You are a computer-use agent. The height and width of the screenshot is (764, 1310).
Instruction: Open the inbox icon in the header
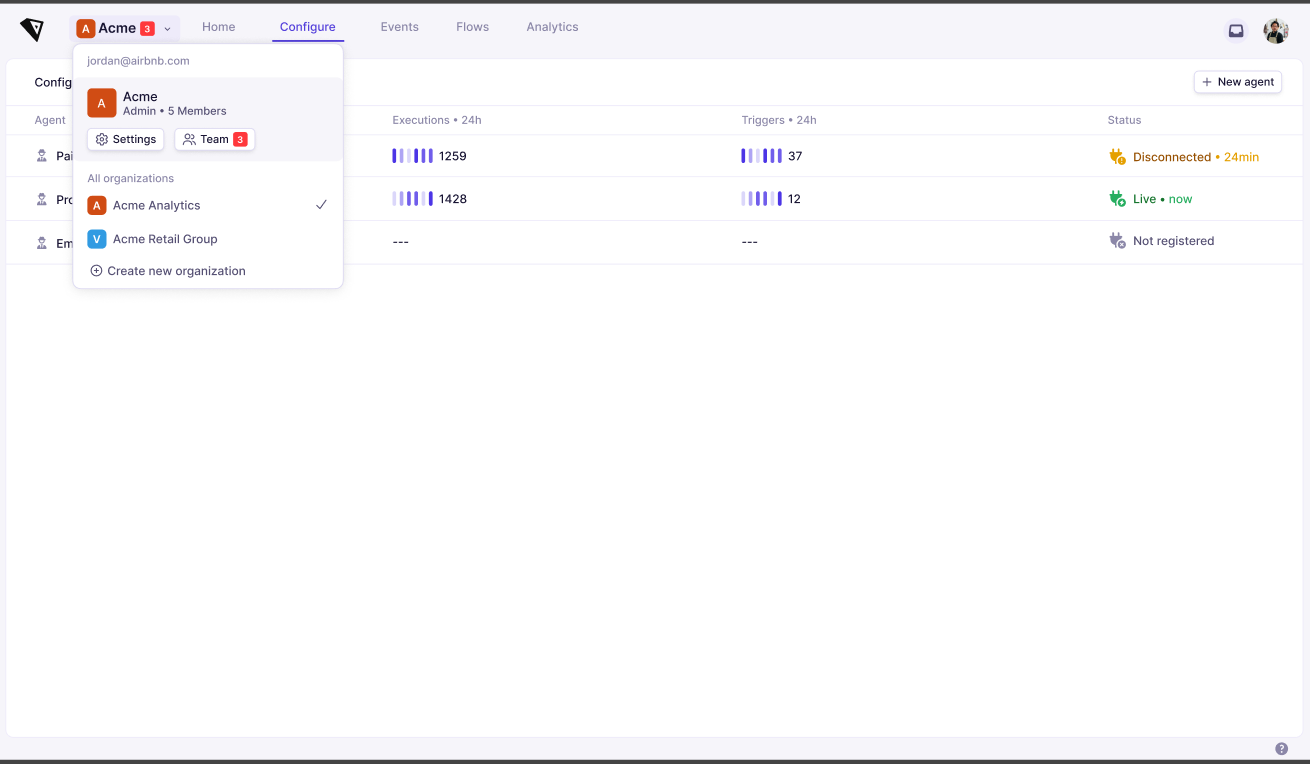[1236, 31]
